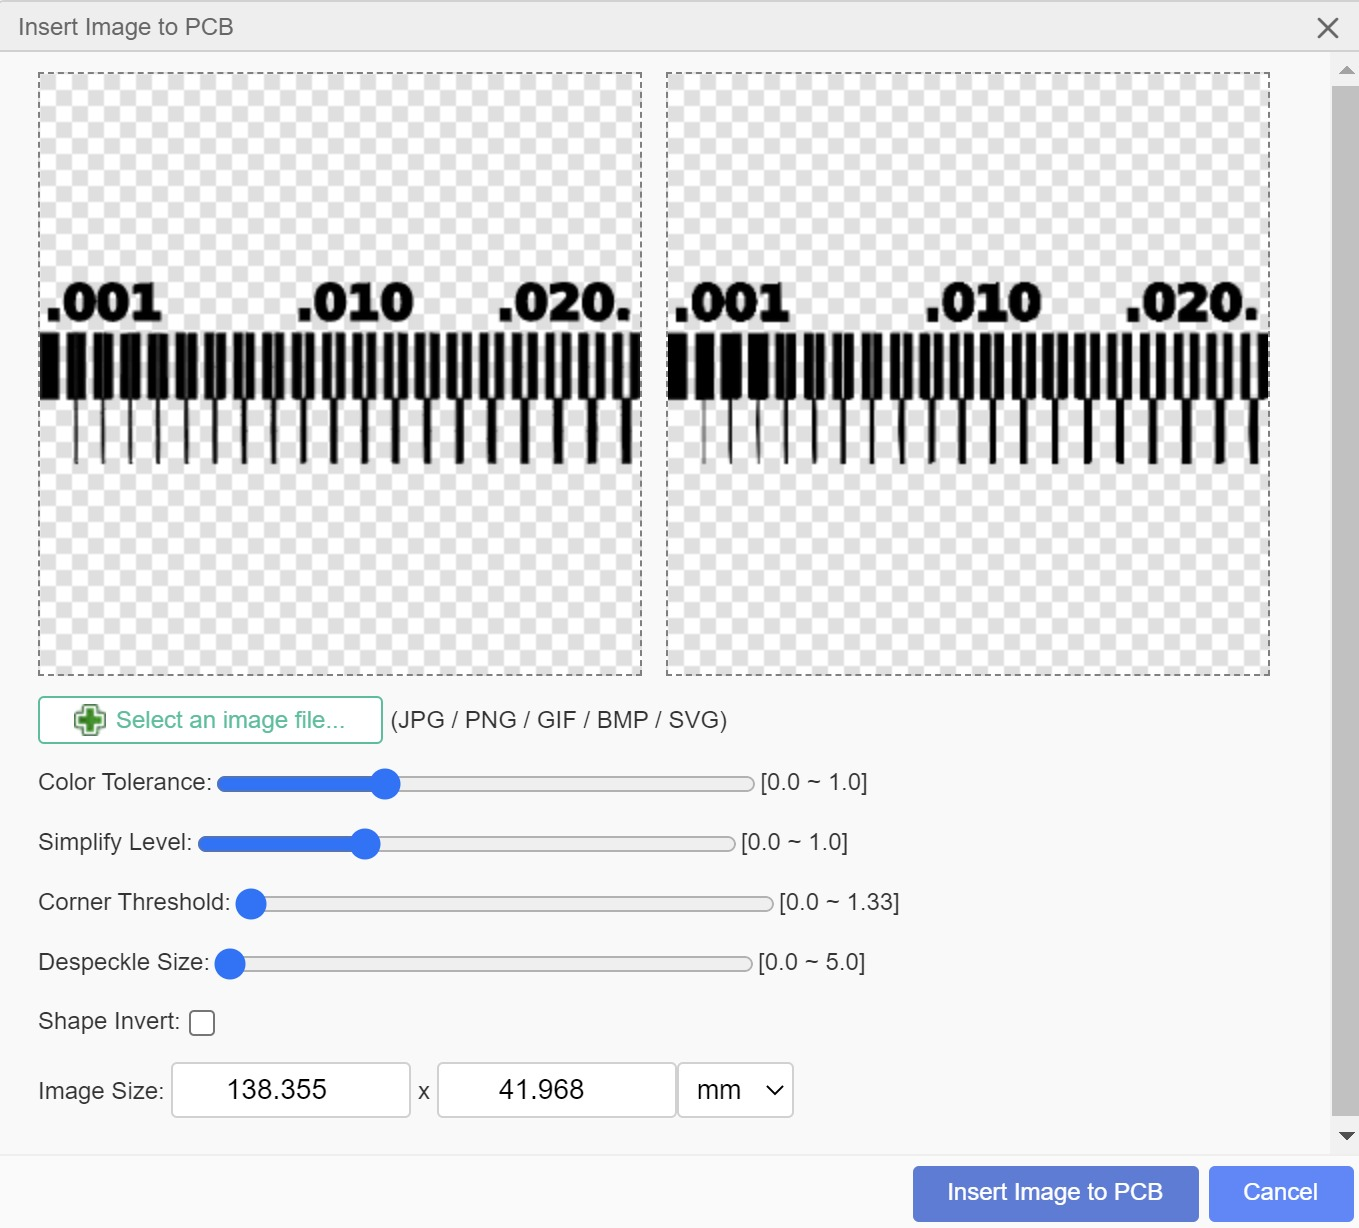1359x1228 pixels.
Task: Click the scrollbar up arrow
Action: tap(1346, 70)
